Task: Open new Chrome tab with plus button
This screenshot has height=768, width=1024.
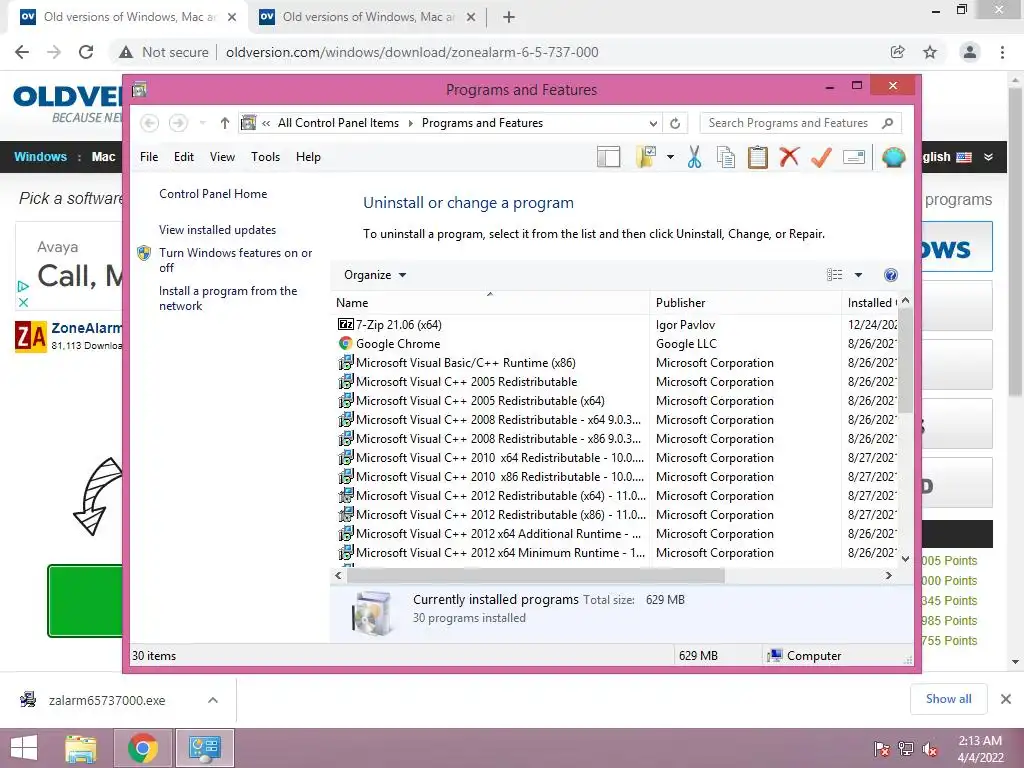Action: (509, 18)
